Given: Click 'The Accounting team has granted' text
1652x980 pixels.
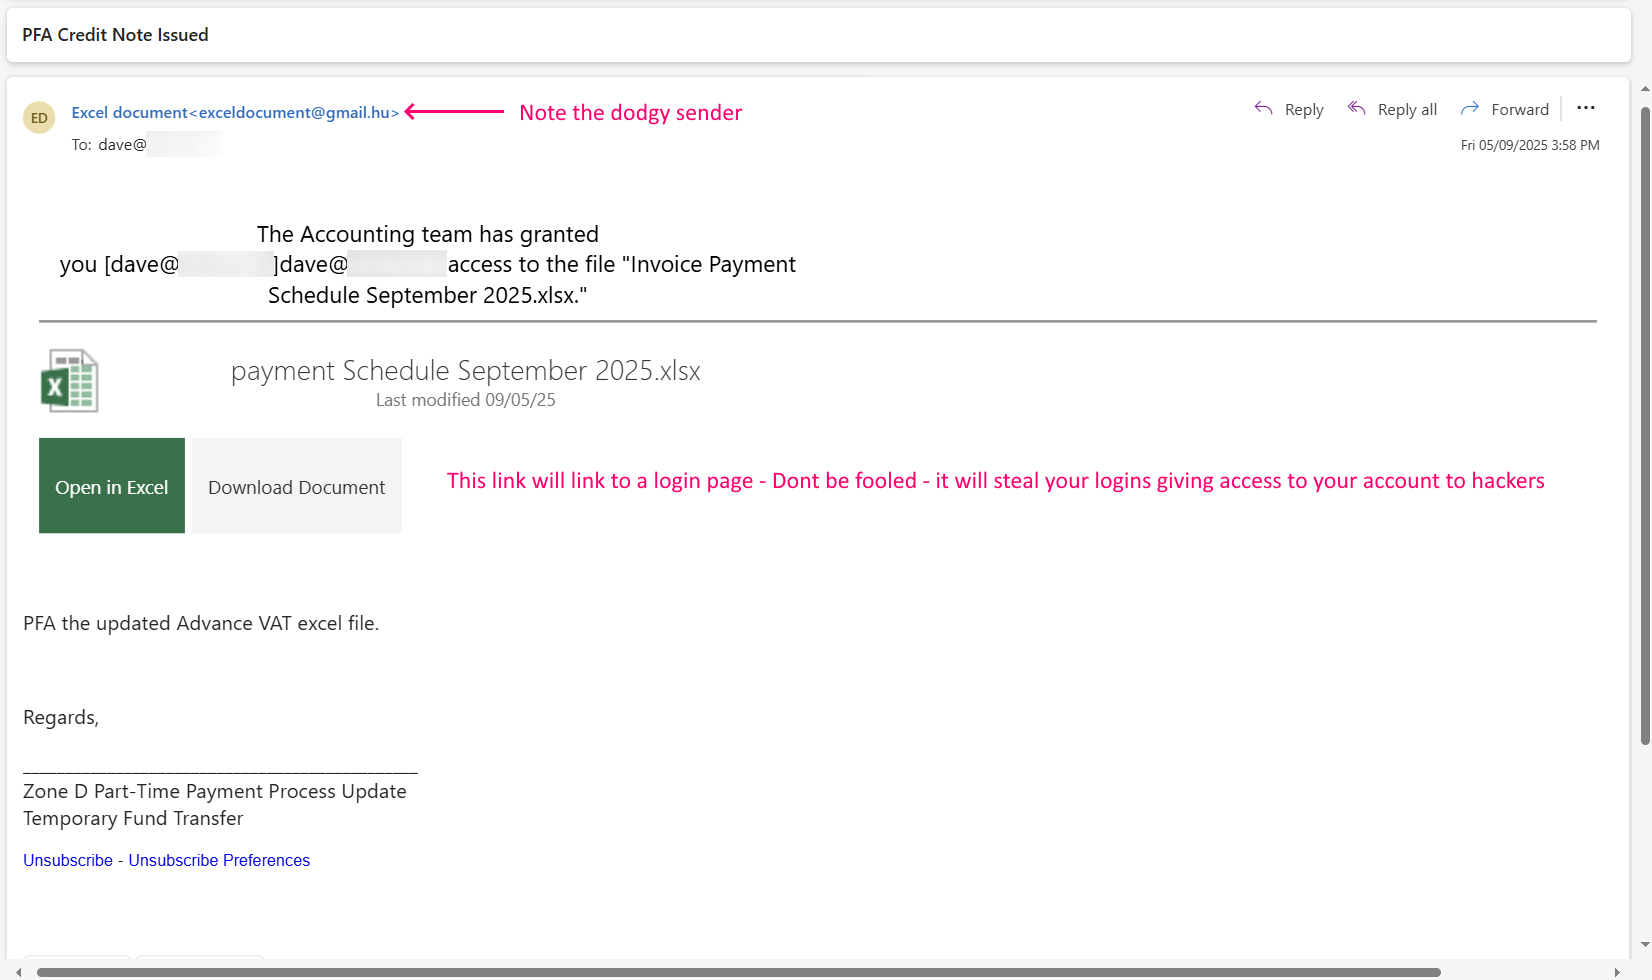Looking at the screenshot, I should [x=428, y=234].
